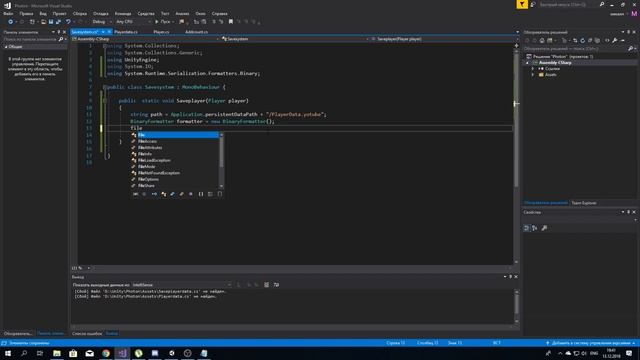
Task: Toggle the purple filter in IntelliSense popup
Action: point(191,194)
